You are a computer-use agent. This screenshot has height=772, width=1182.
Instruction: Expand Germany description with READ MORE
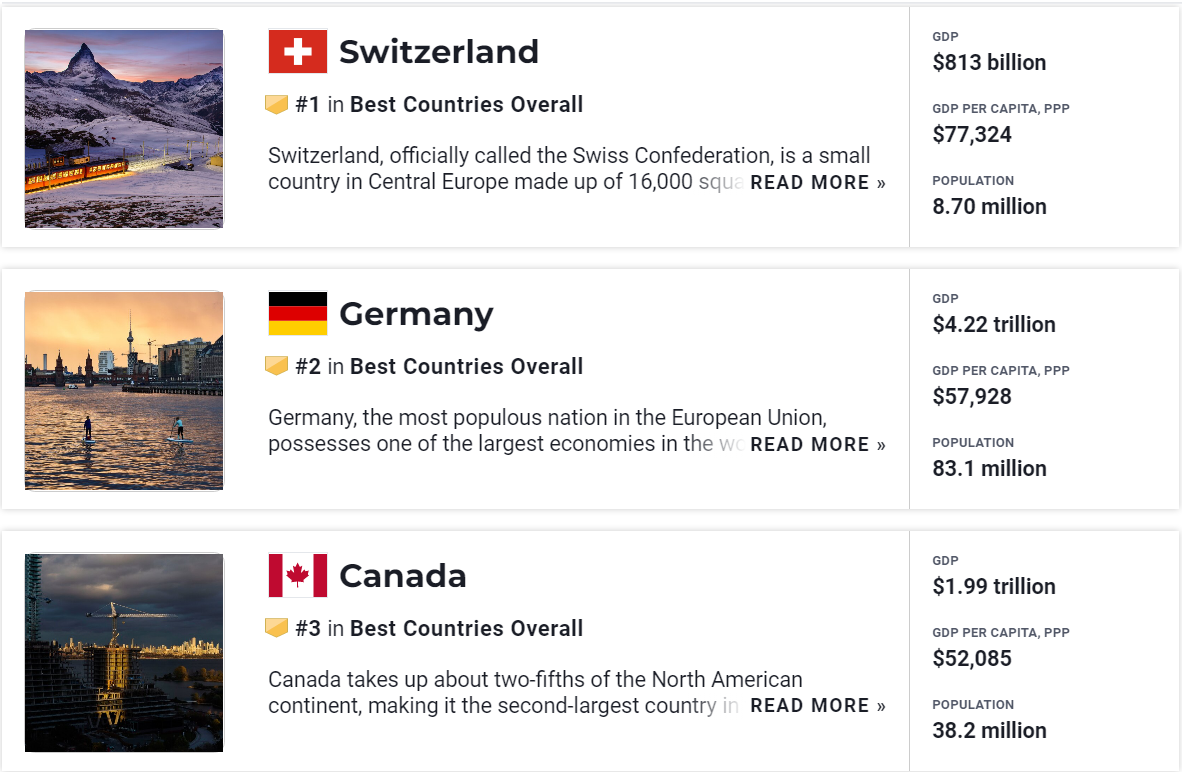[x=818, y=444]
